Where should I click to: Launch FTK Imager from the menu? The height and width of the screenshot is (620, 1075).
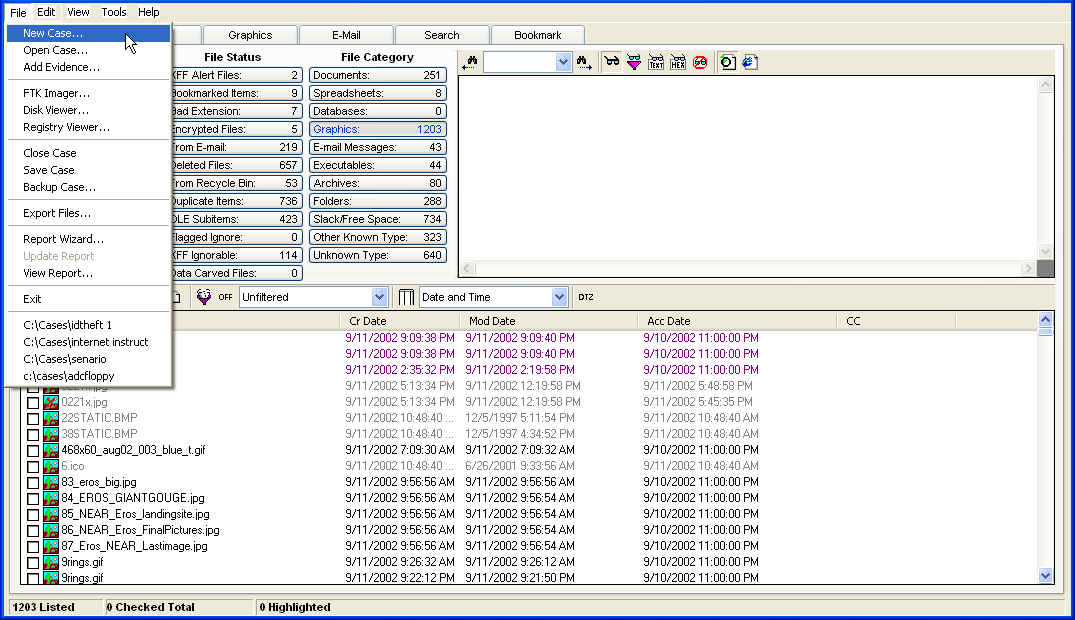coord(88,93)
